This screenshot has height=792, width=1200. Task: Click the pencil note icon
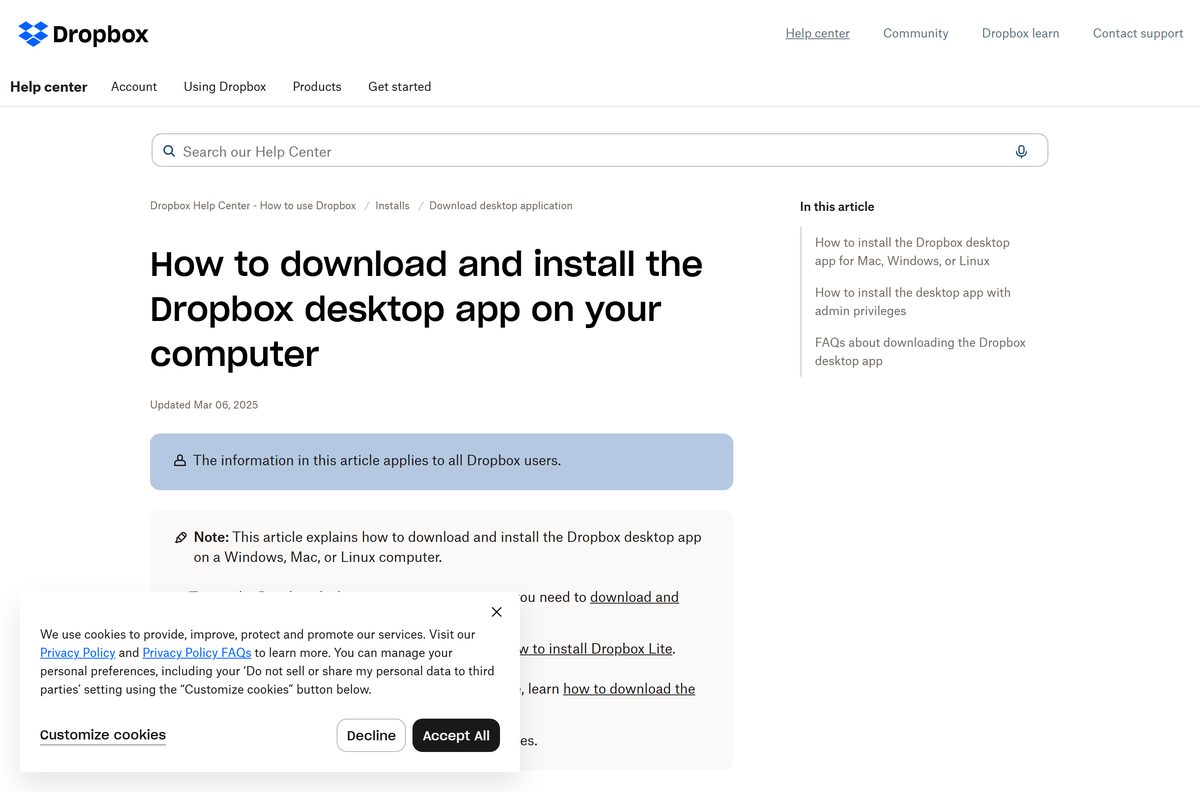(x=181, y=537)
